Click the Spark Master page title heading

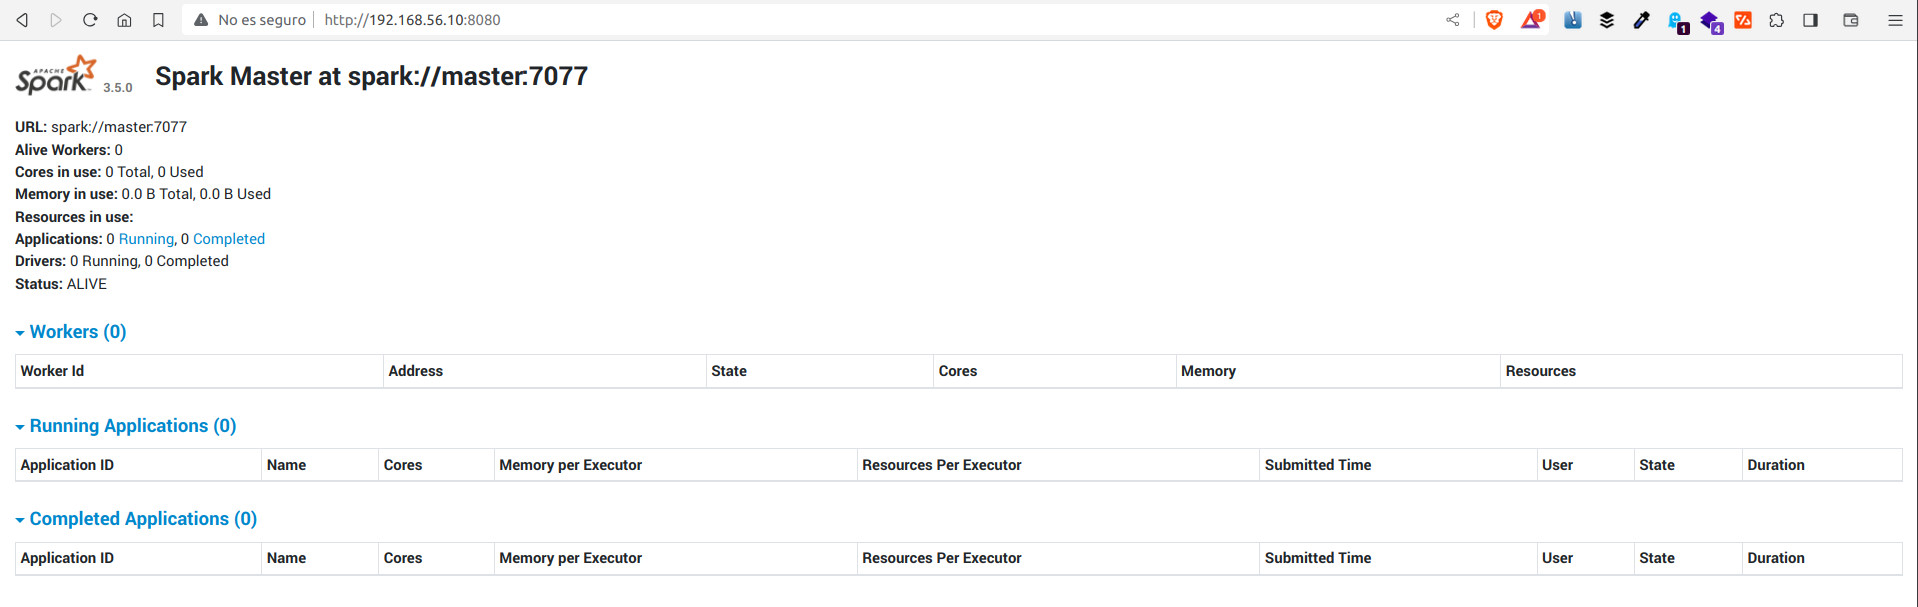(x=371, y=76)
